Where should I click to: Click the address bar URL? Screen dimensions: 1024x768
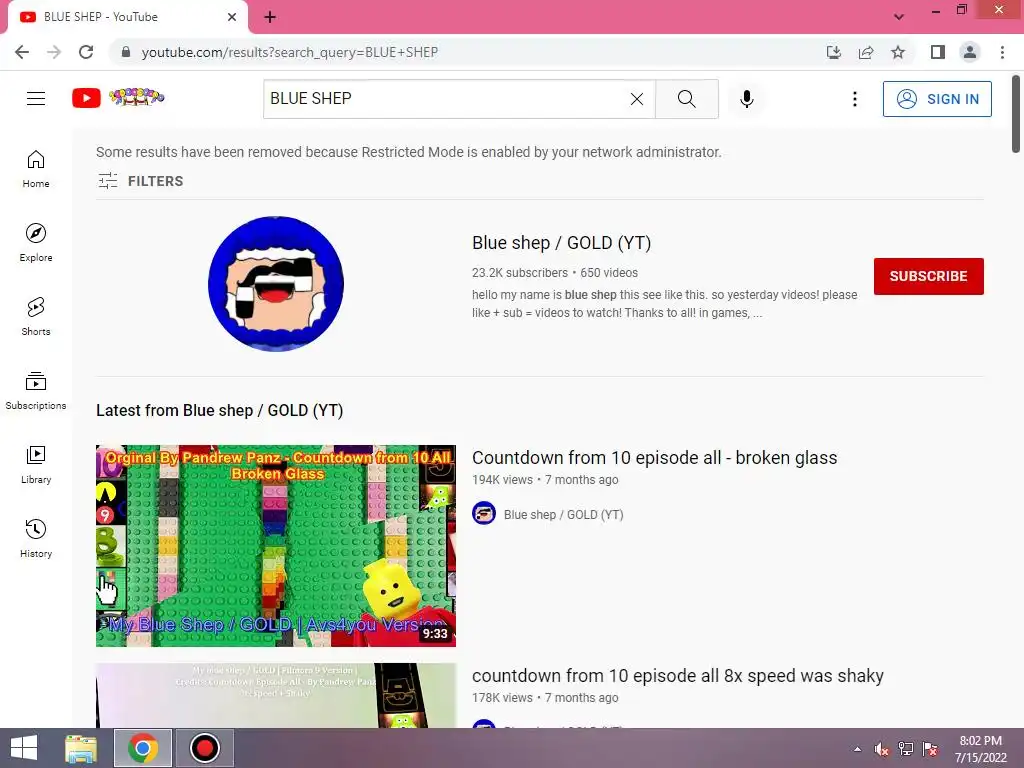coord(289,52)
